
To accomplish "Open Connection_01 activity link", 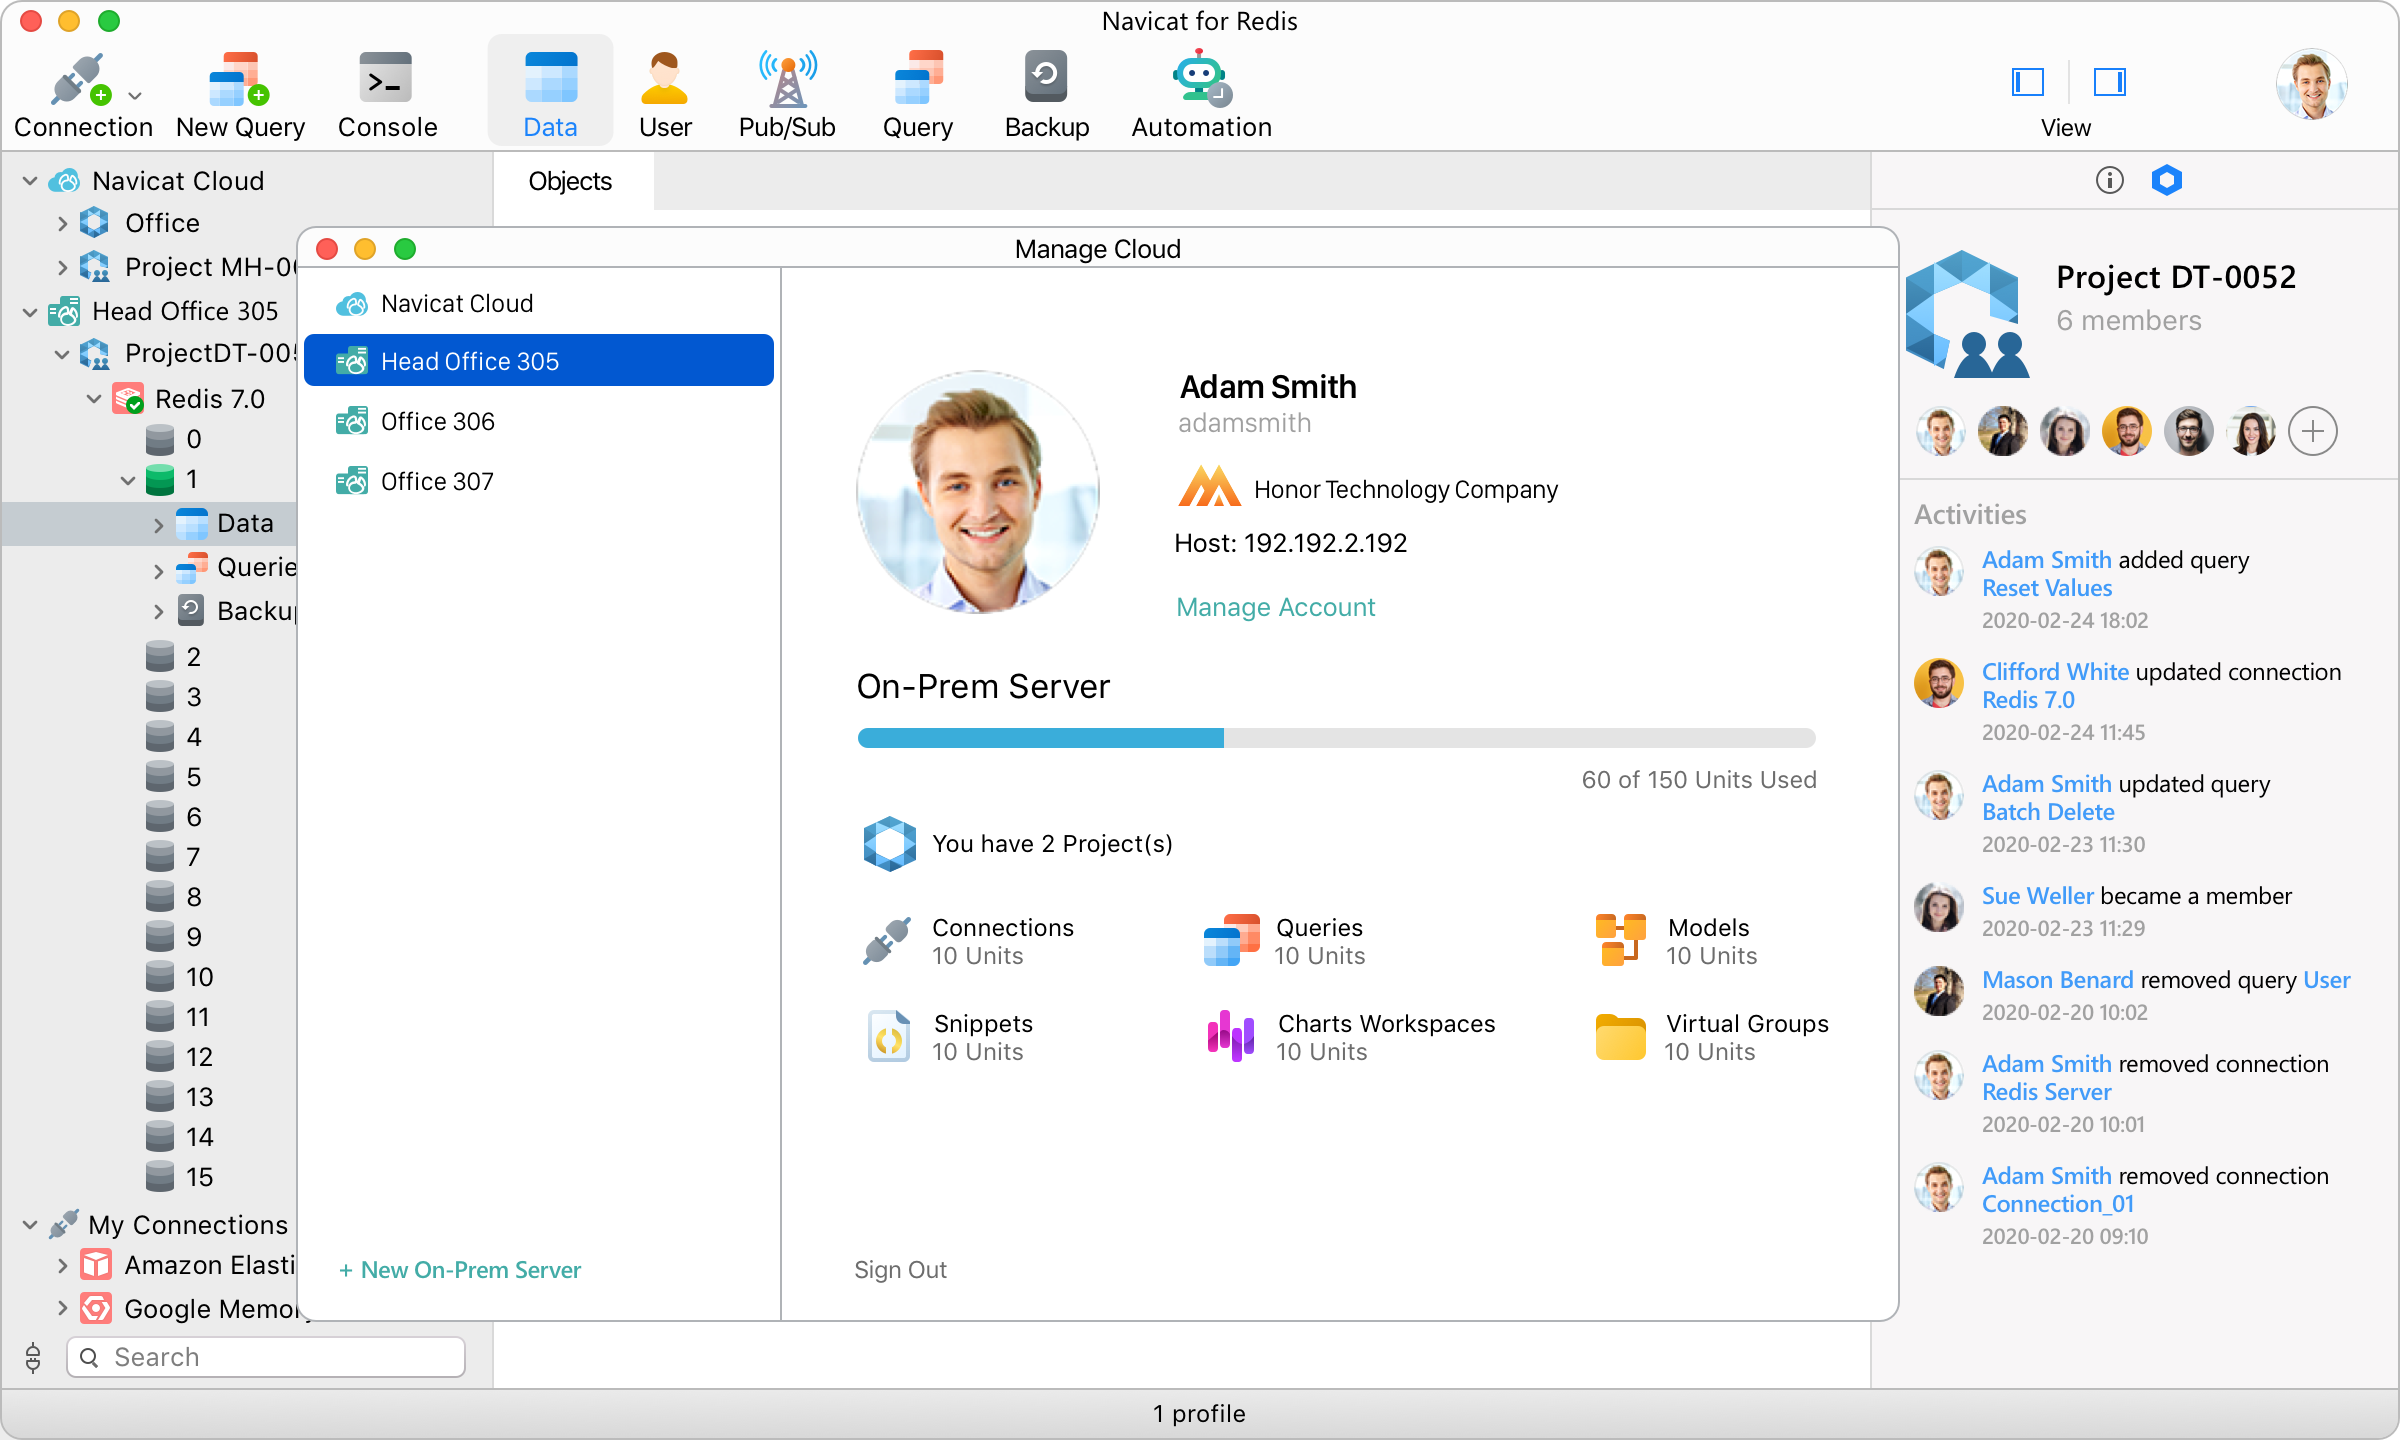I will click(x=2058, y=1204).
